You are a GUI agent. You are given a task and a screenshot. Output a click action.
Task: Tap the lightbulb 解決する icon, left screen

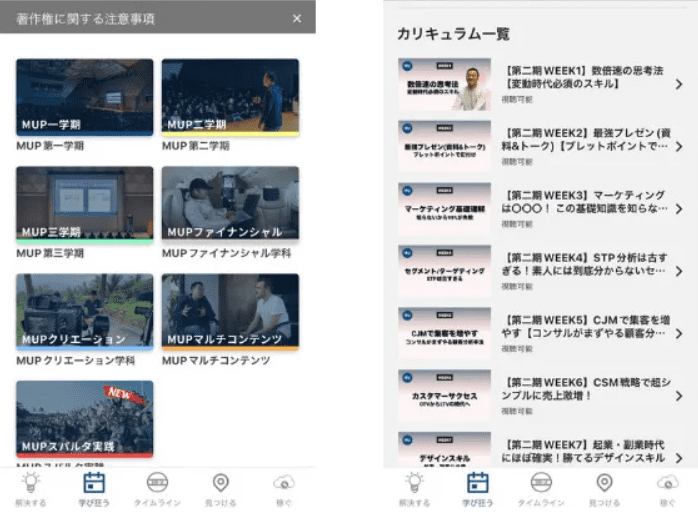coord(31,483)
